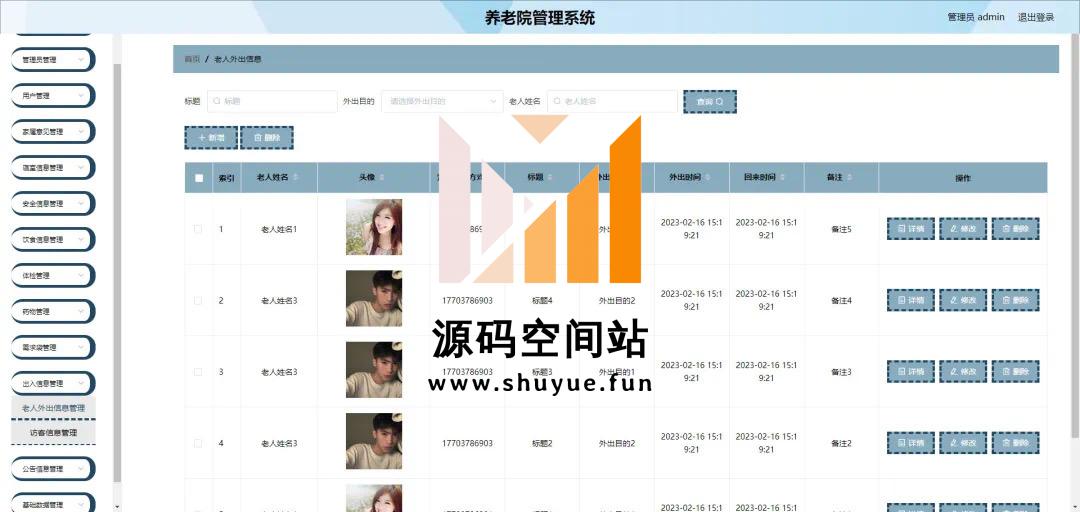Go to 首页 via the breadcrumb
Screen dimensions: 1080x512
pyautogui.click(x=192, y=59)
